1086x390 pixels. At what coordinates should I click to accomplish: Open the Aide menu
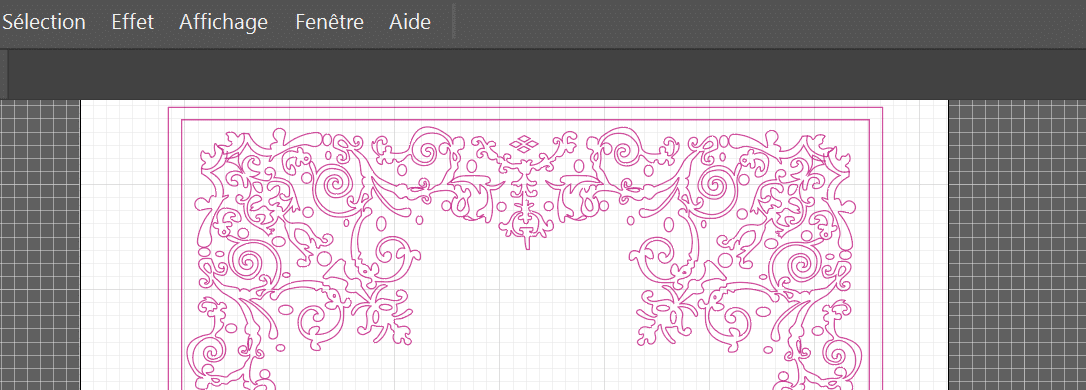pyautogui.click(x=410, y=22)
